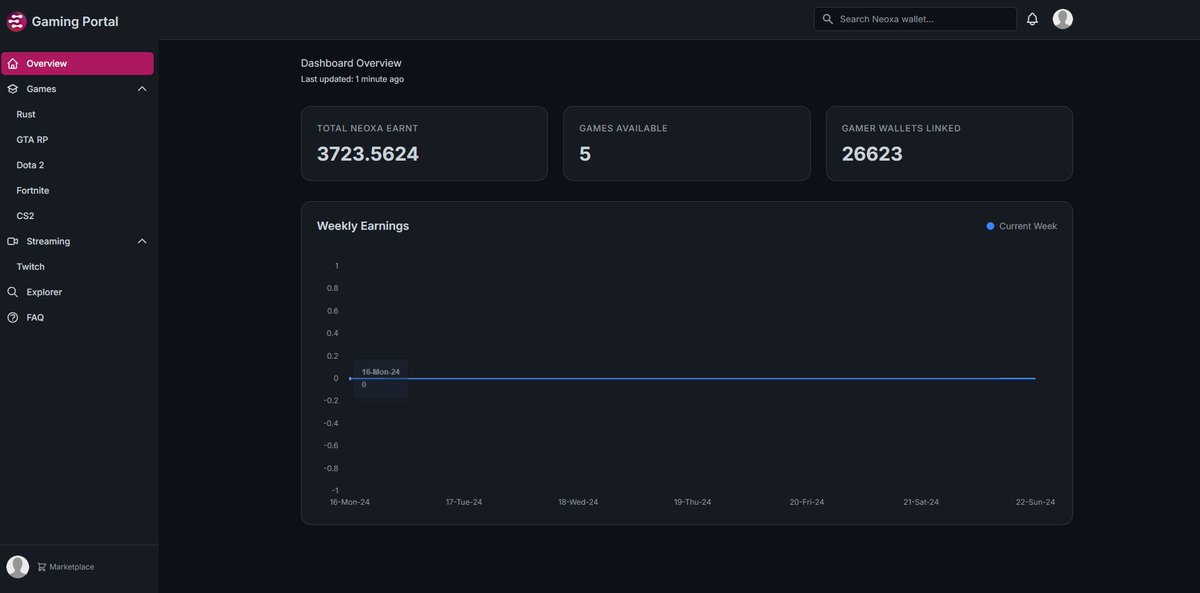
Task: Select the Twitch menu entry
Action: tap(31, 264)
